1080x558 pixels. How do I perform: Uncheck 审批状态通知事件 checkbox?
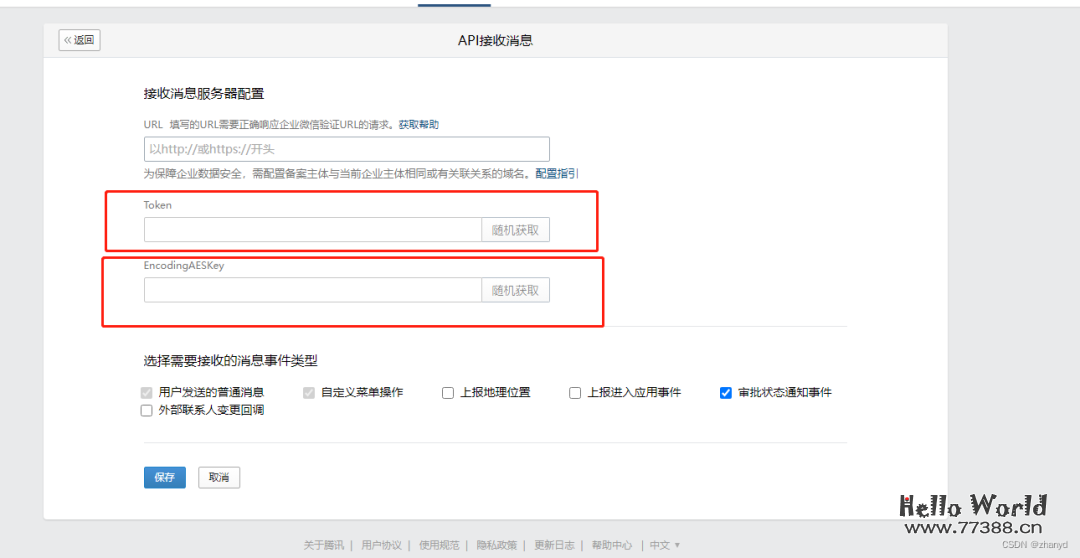[725, 393]
